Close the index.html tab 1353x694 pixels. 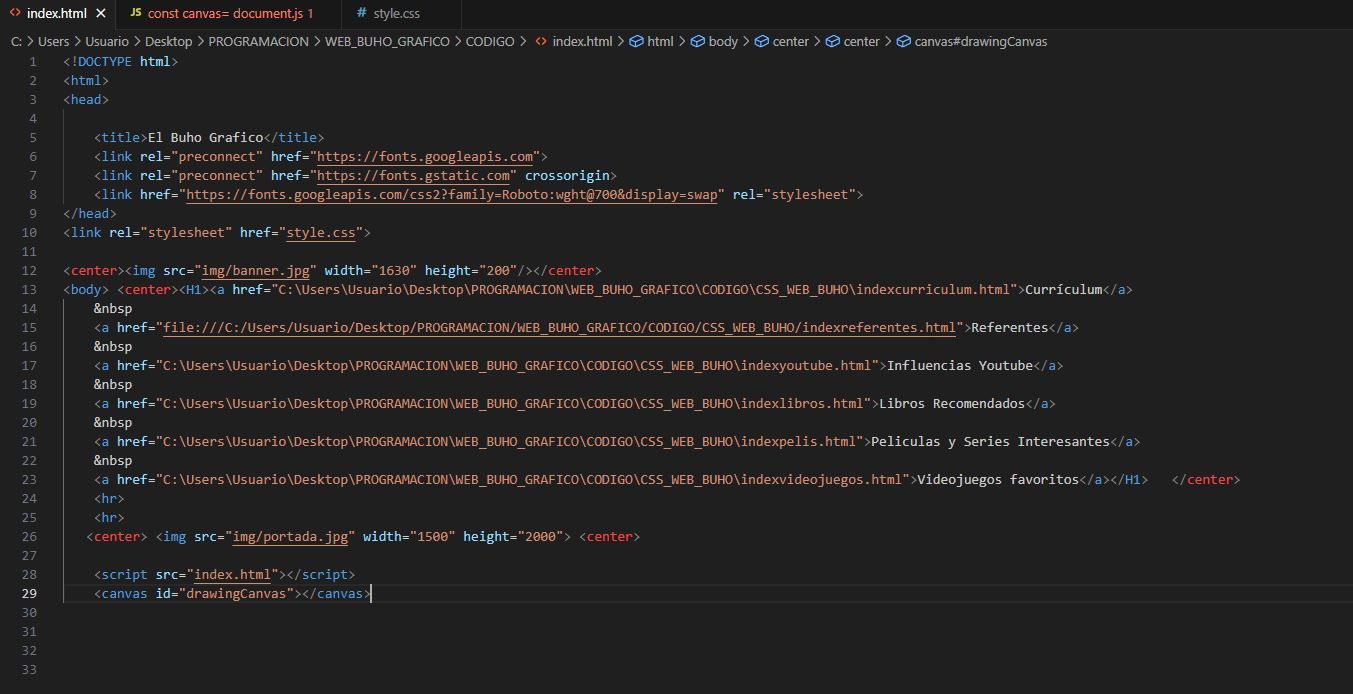101,14
